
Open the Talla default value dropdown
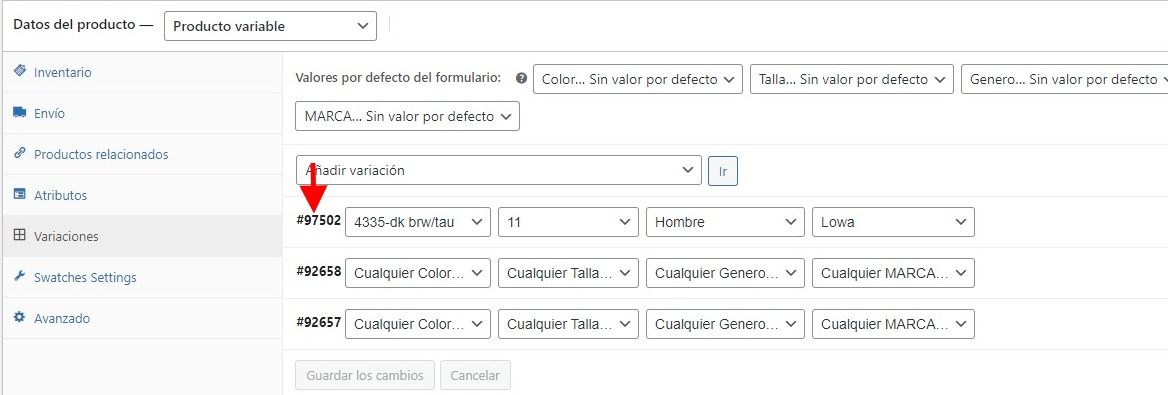(x=852, y=79)
